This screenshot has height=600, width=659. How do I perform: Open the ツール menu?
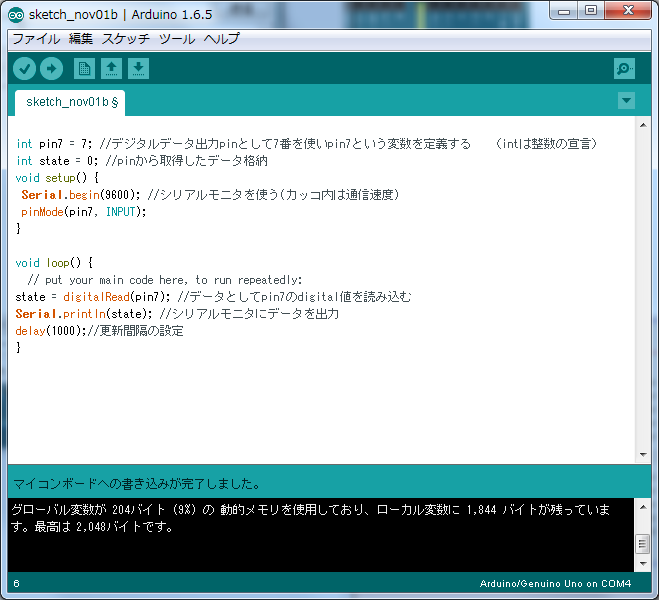tap(177, 39)
